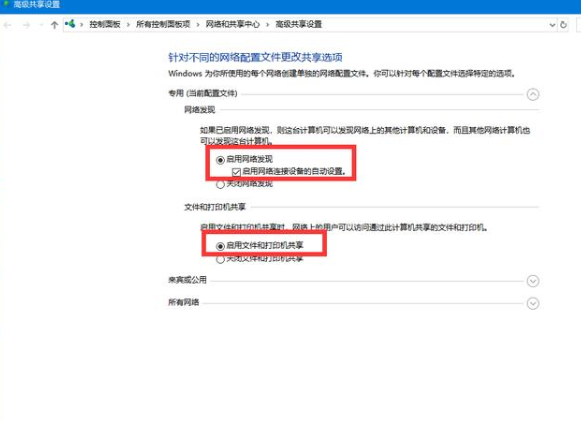Viewport: 581px width, 421px height.
Task: Click 高级共享设置 breadcrumb
Action: coord(299,24)
